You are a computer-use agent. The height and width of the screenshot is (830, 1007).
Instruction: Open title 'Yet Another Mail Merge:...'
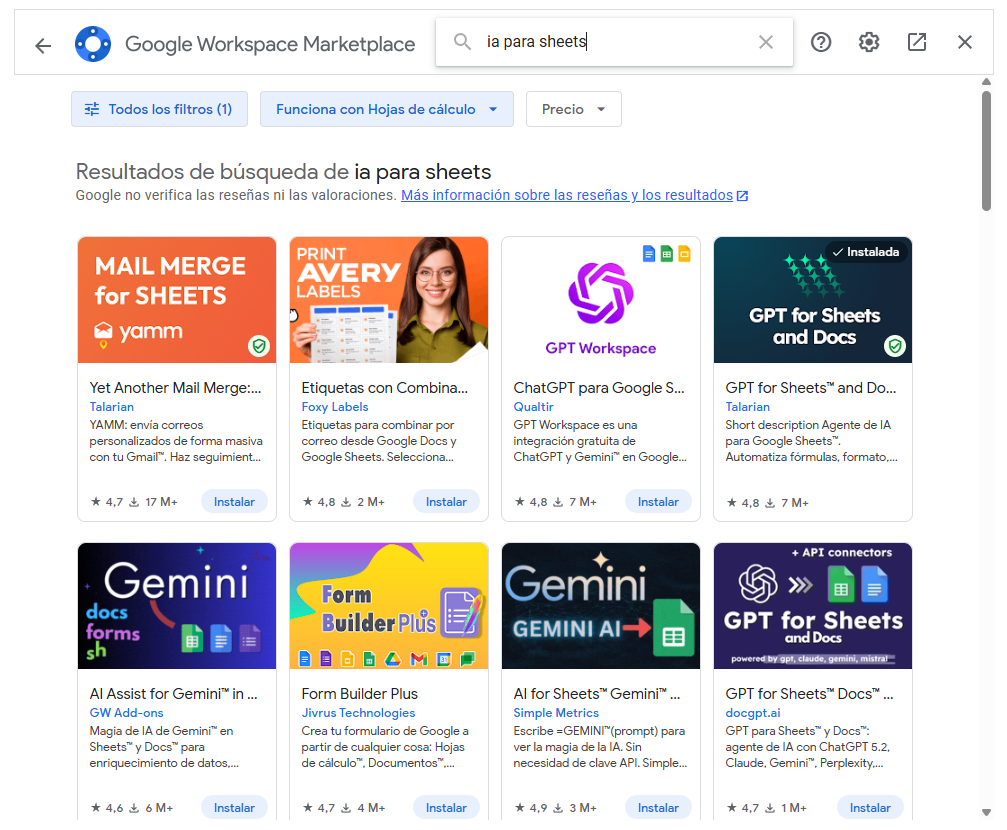click(175, 387)
